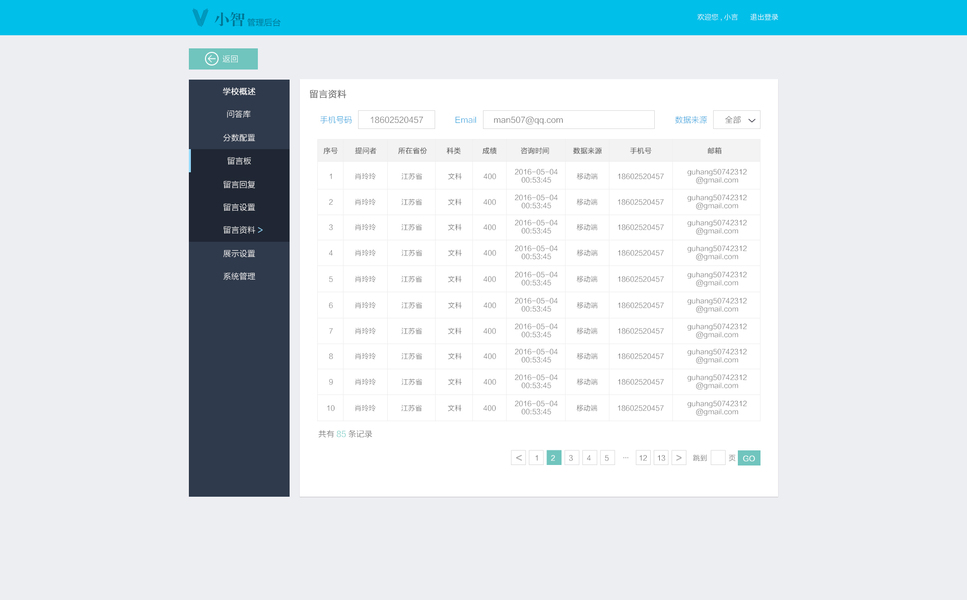Open 留言回复 submenu item
The width and height of the screenshot is (967, 600).
(239, 184)
